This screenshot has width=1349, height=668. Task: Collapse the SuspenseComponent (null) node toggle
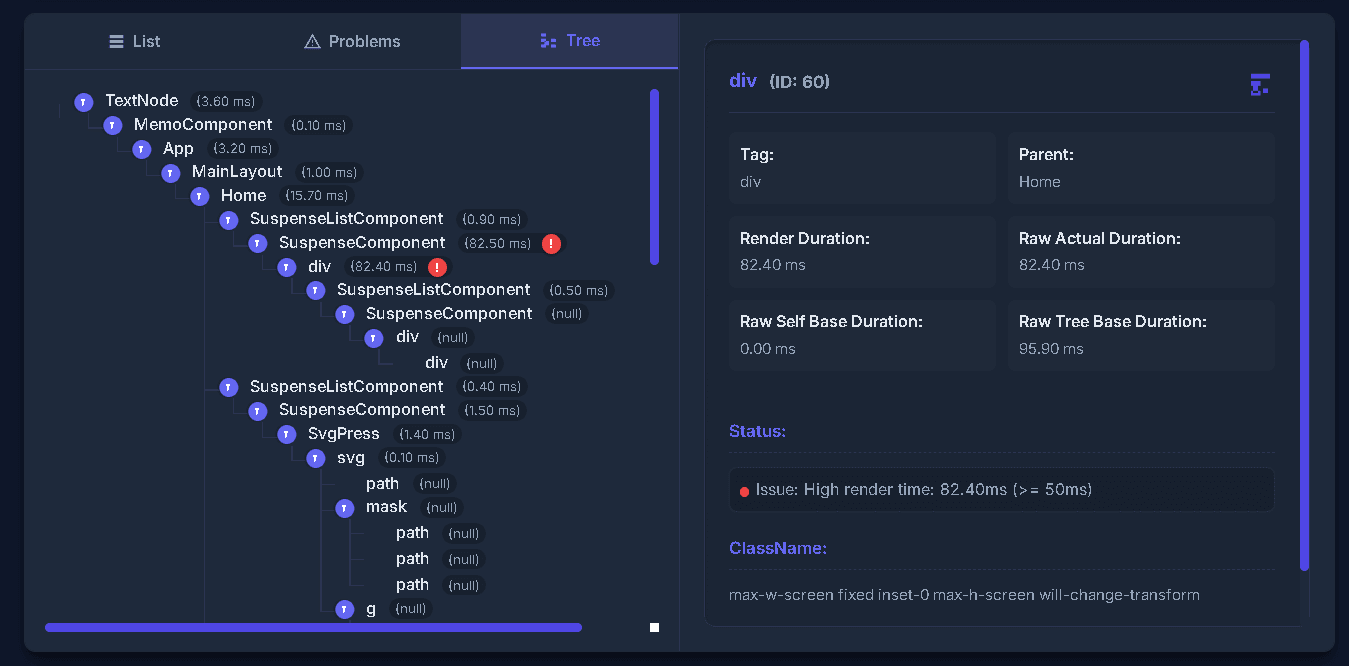(345, 314)
